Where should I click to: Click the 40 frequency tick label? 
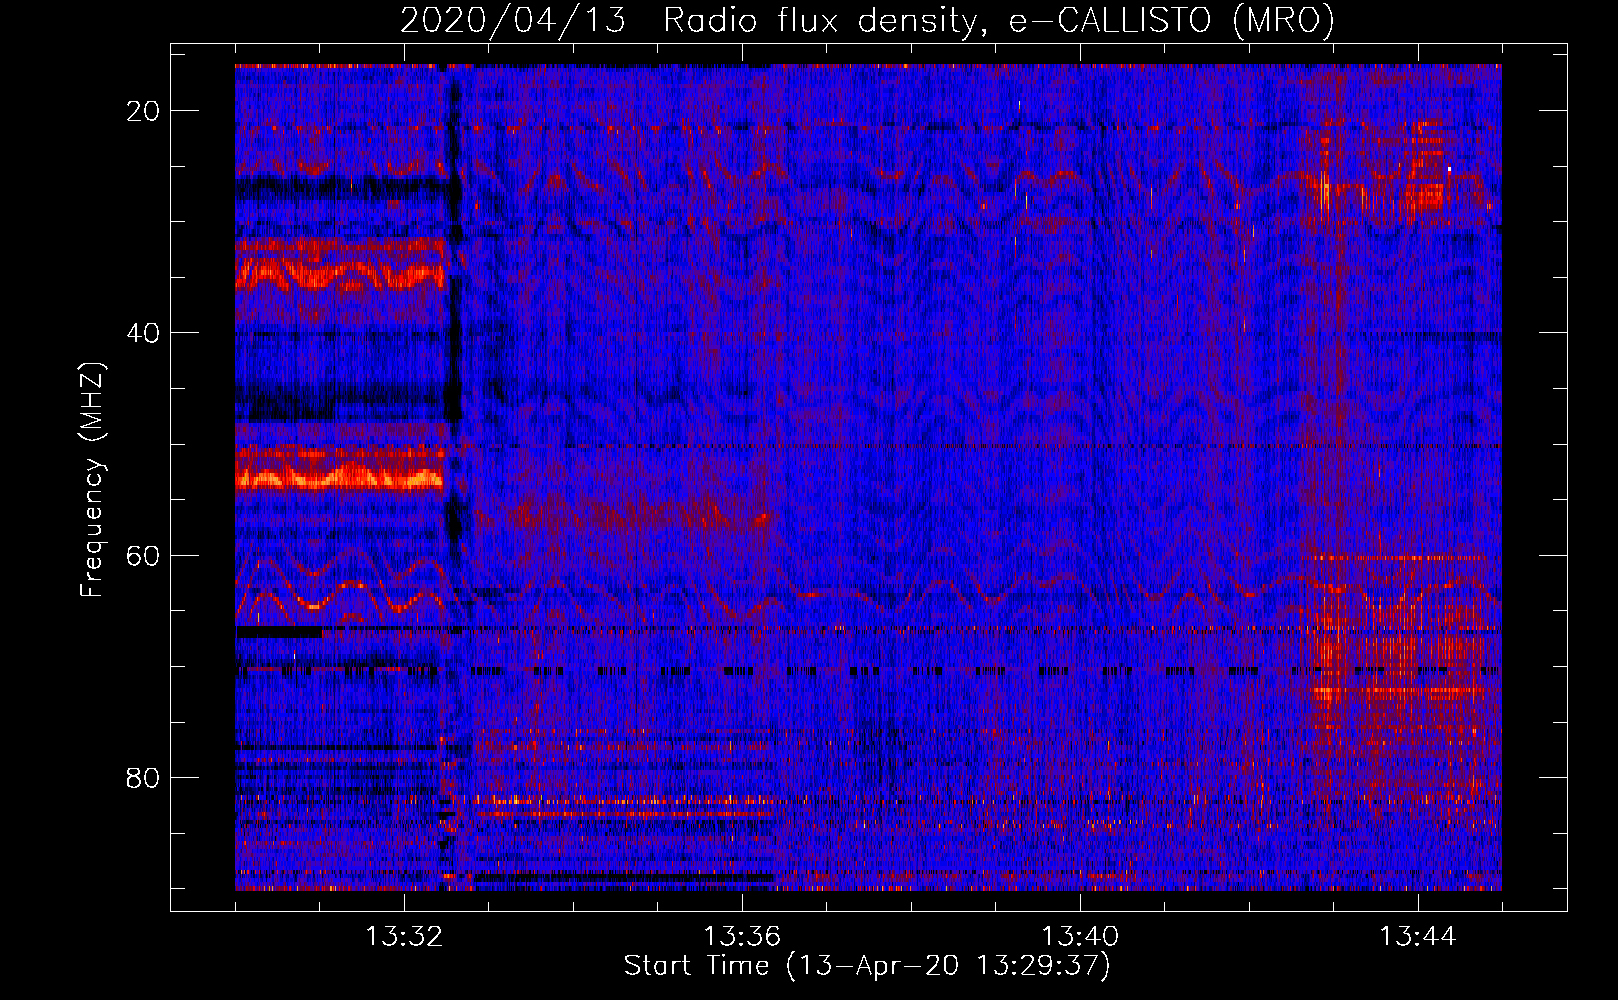pos(143,333)
